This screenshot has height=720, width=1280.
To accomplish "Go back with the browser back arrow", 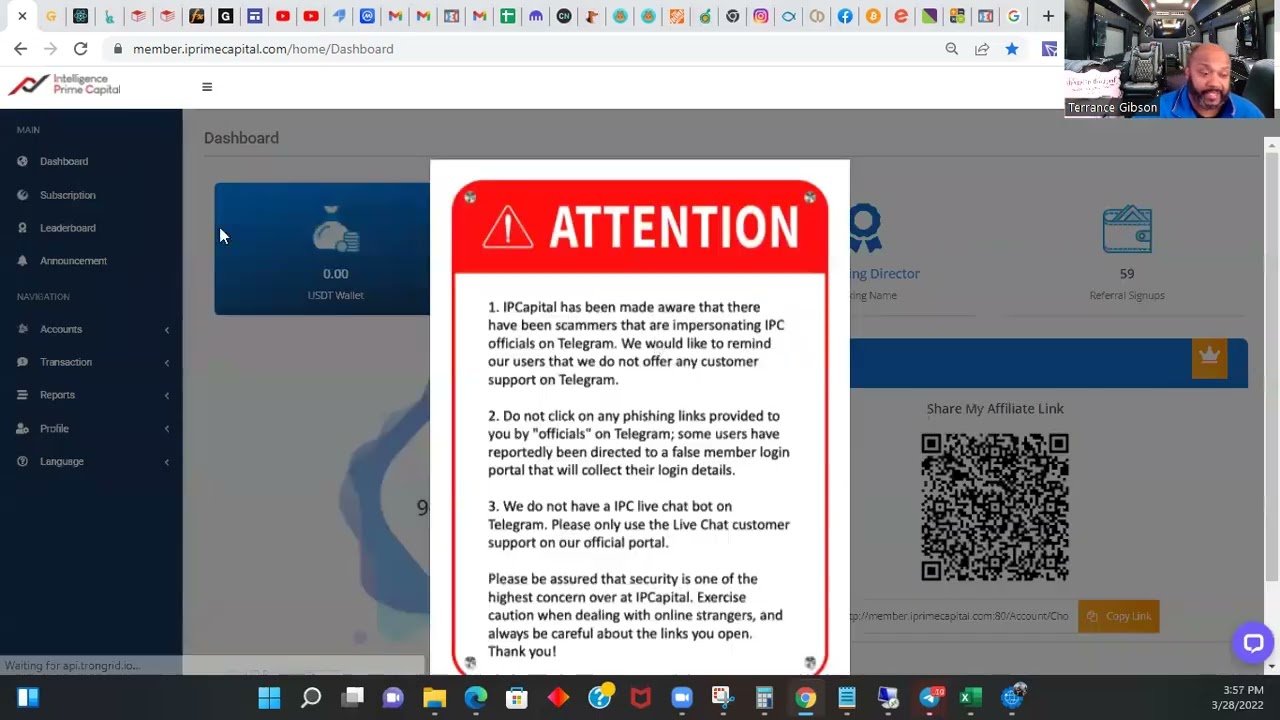I will (21, 49).
